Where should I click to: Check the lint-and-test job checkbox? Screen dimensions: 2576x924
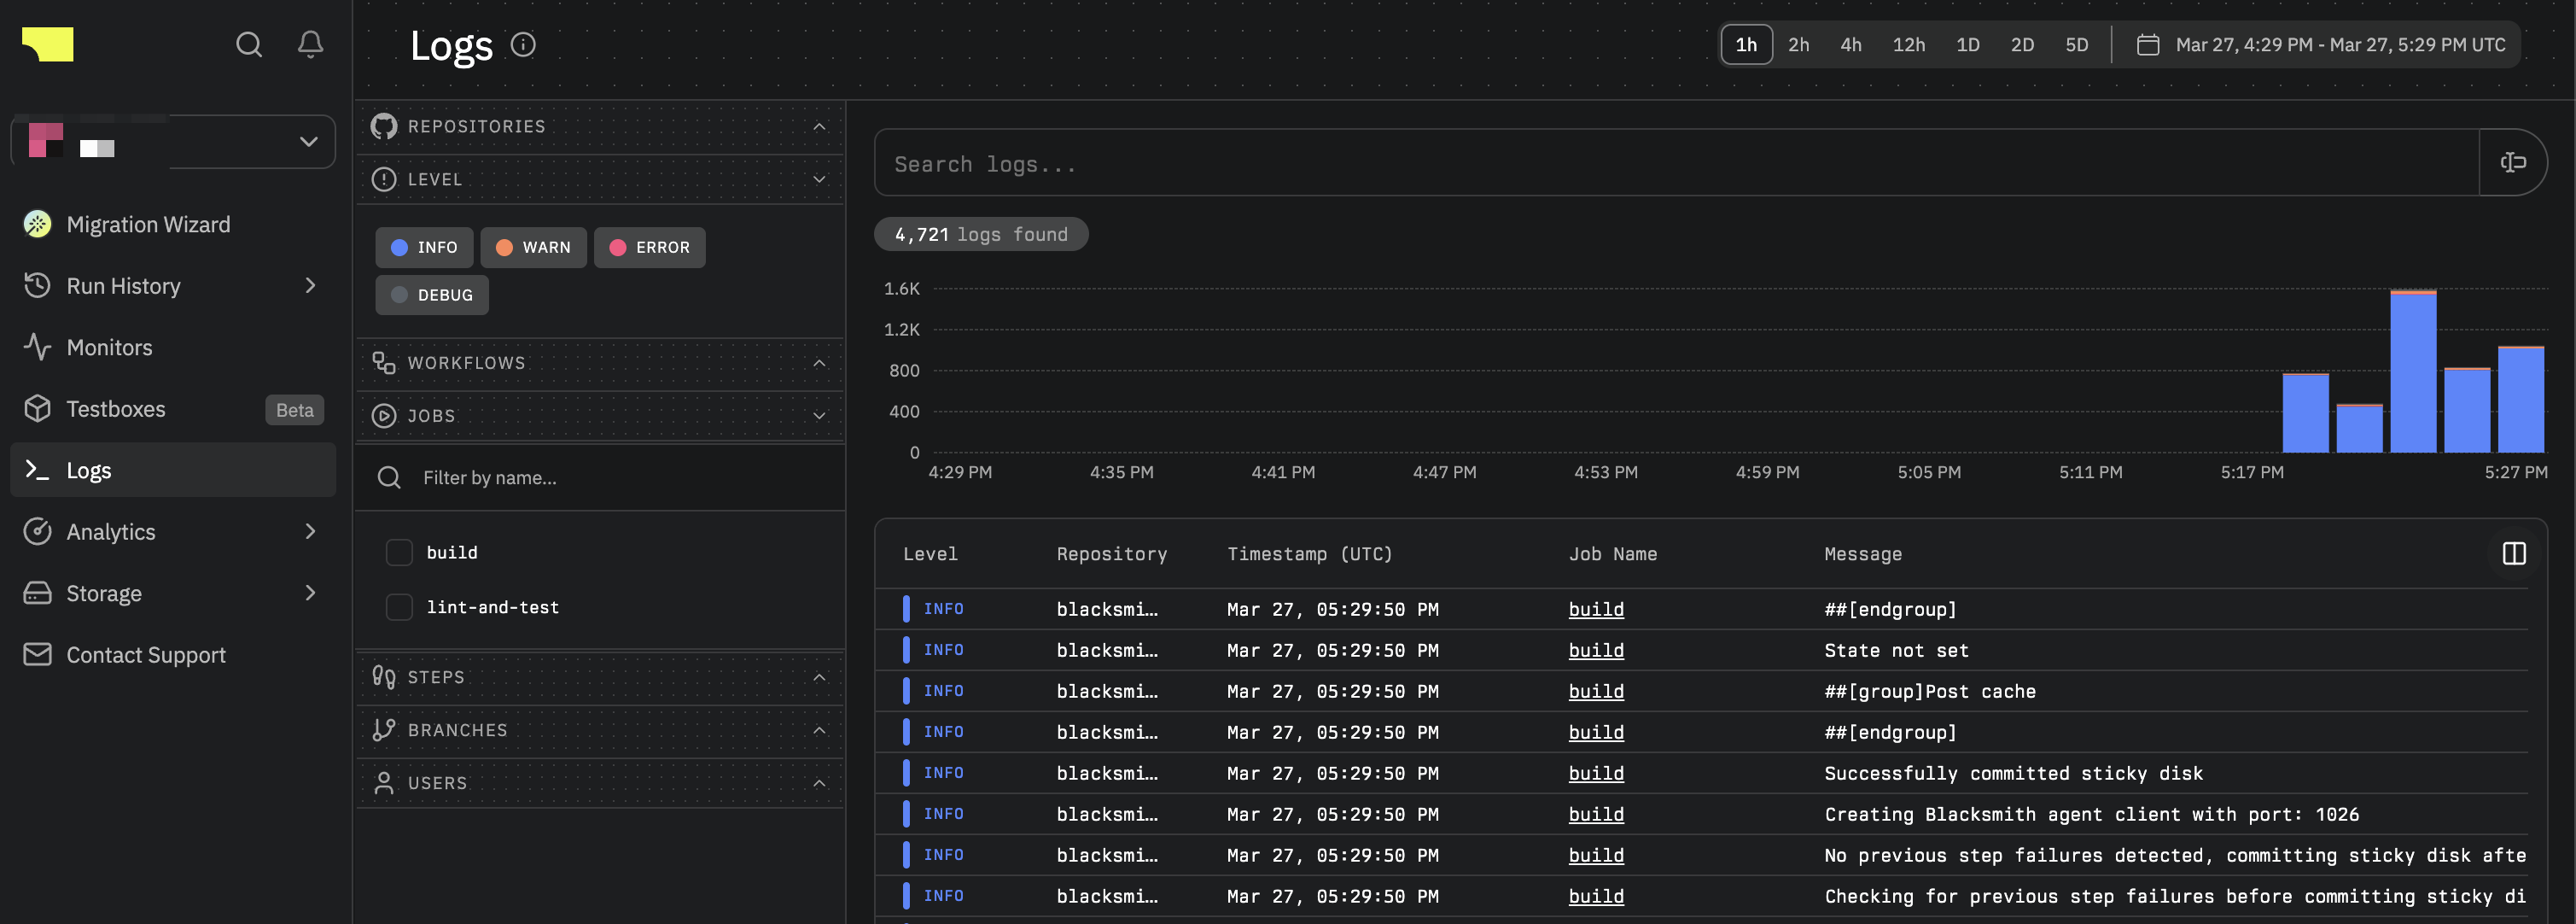click(399, 607)
